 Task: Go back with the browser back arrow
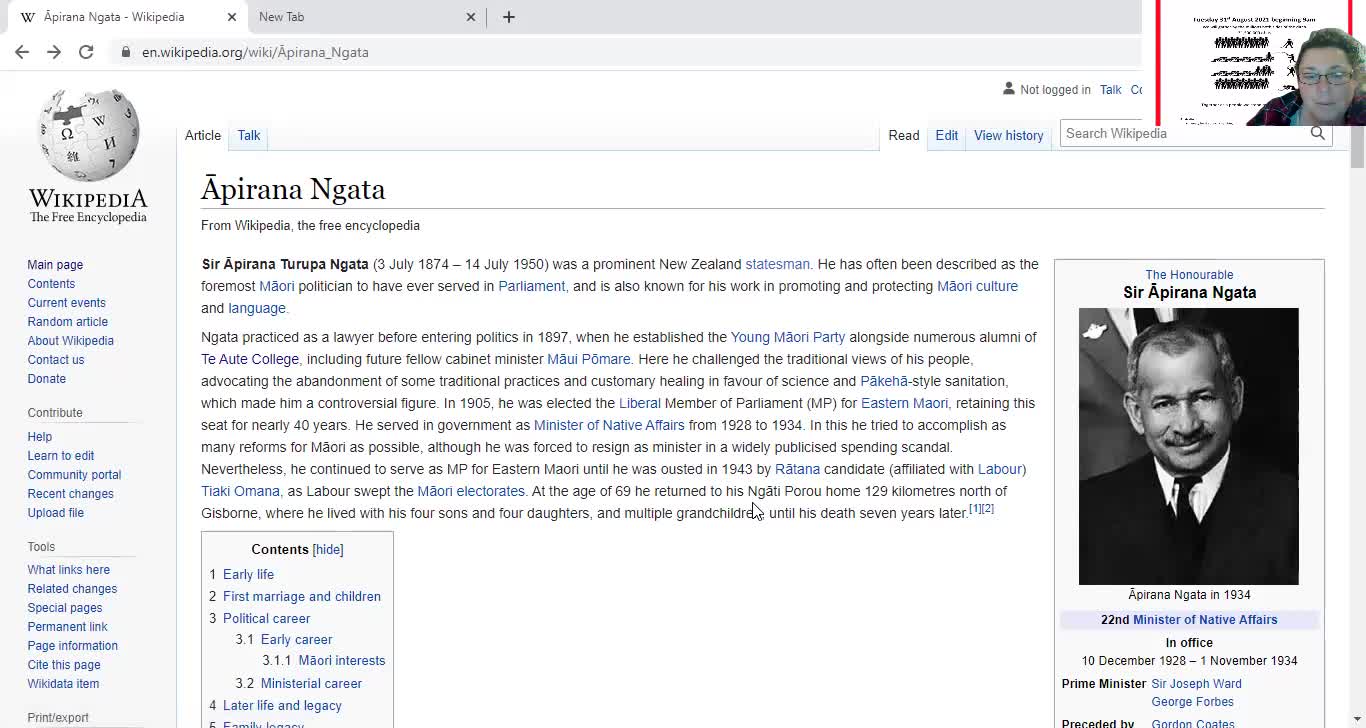click(x=22, y=52)
